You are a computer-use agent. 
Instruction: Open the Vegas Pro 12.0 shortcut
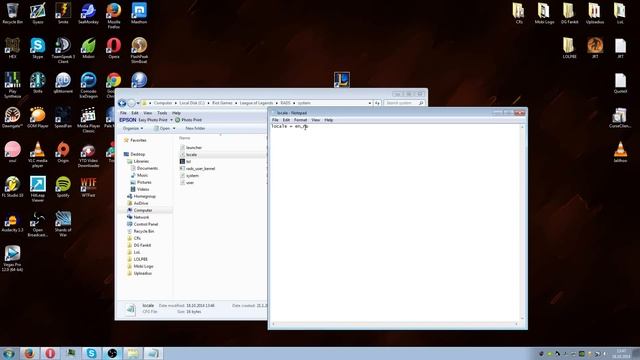[x=12, y=258]
